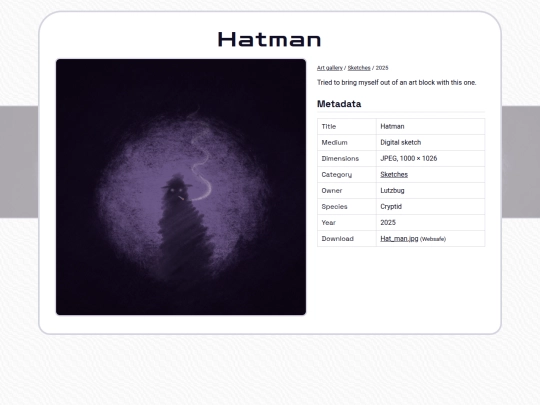Open the Hatman artwork image

(181, 187)
